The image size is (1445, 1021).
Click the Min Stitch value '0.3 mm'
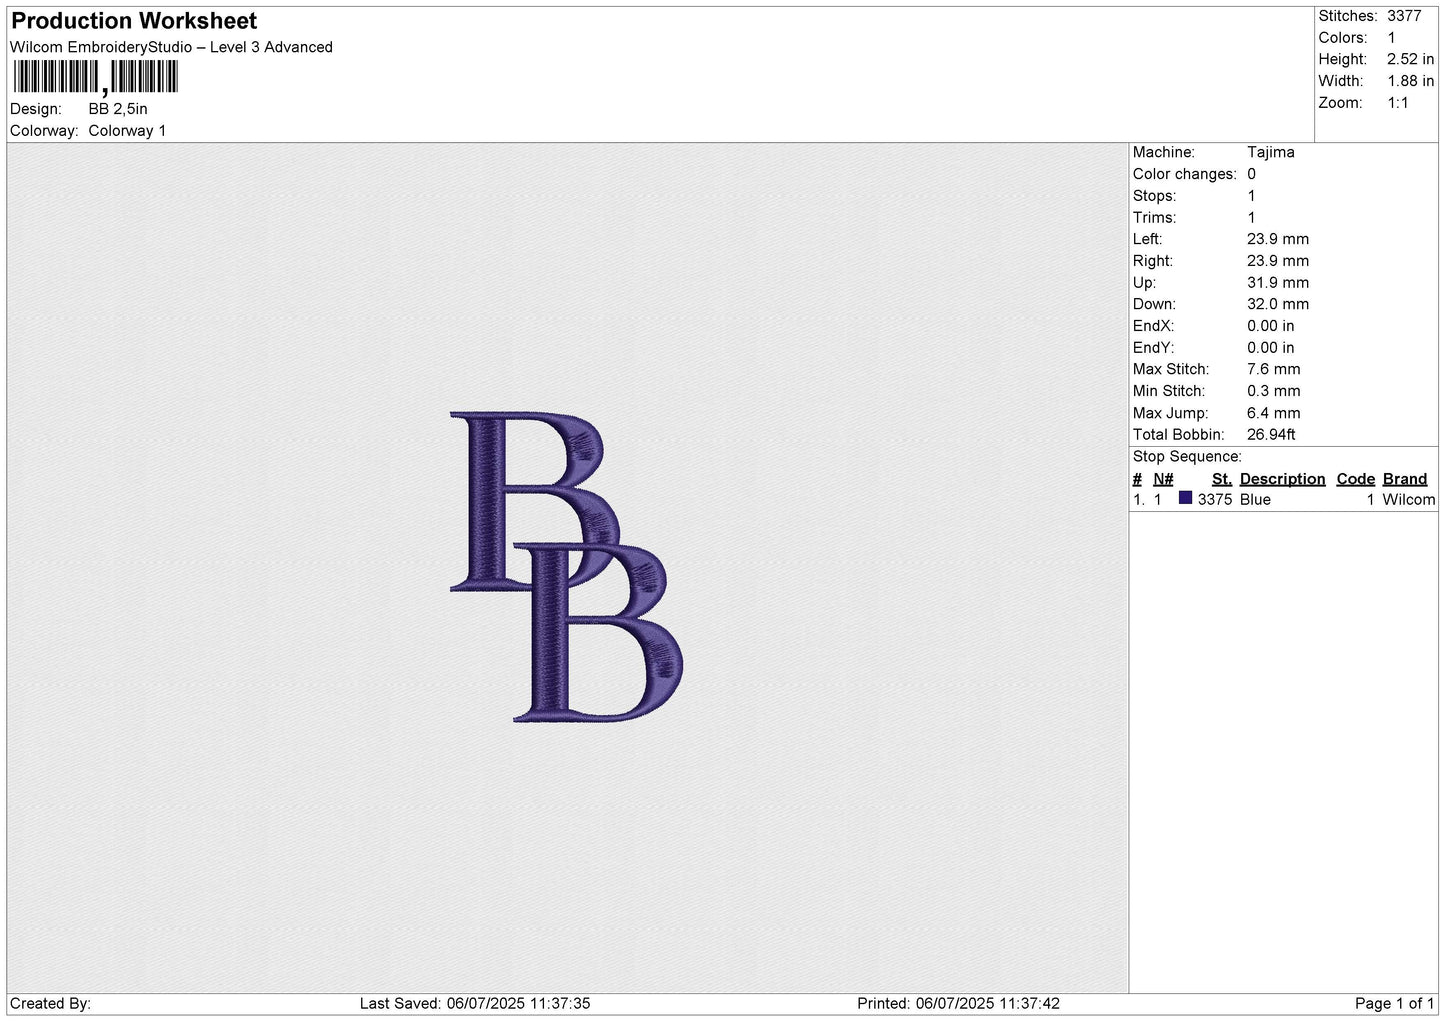[1273, 391]
